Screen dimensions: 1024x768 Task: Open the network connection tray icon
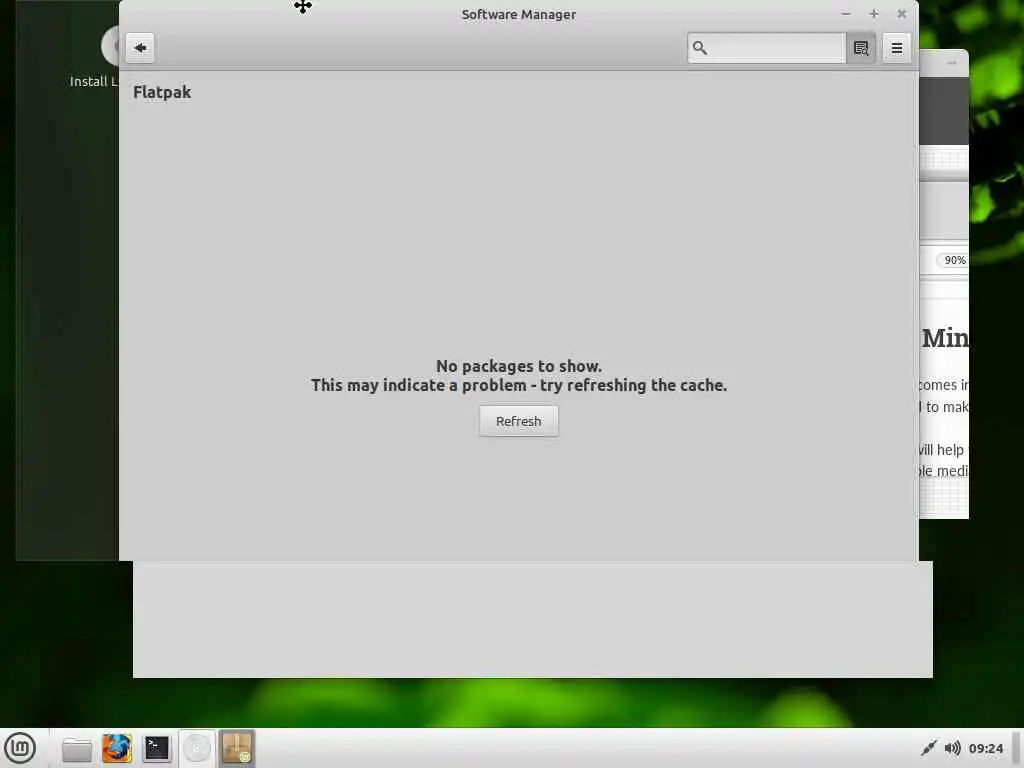pos(929,748)
